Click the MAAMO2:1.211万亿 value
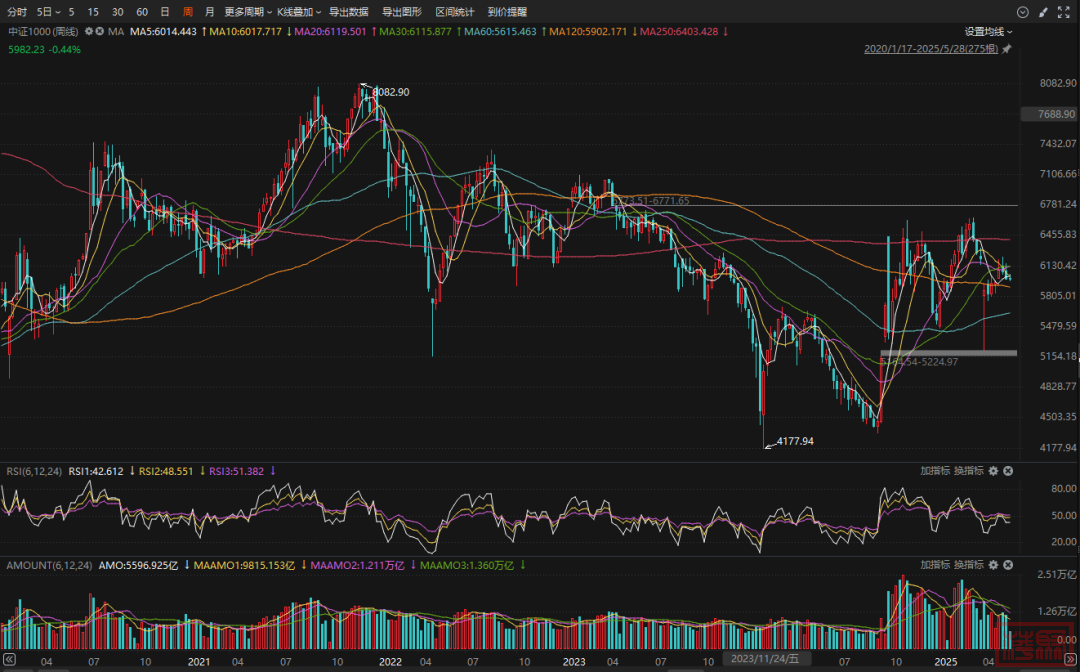This screenshot has height=672, width=1080. pyautogui.click(x=357, y=565)
